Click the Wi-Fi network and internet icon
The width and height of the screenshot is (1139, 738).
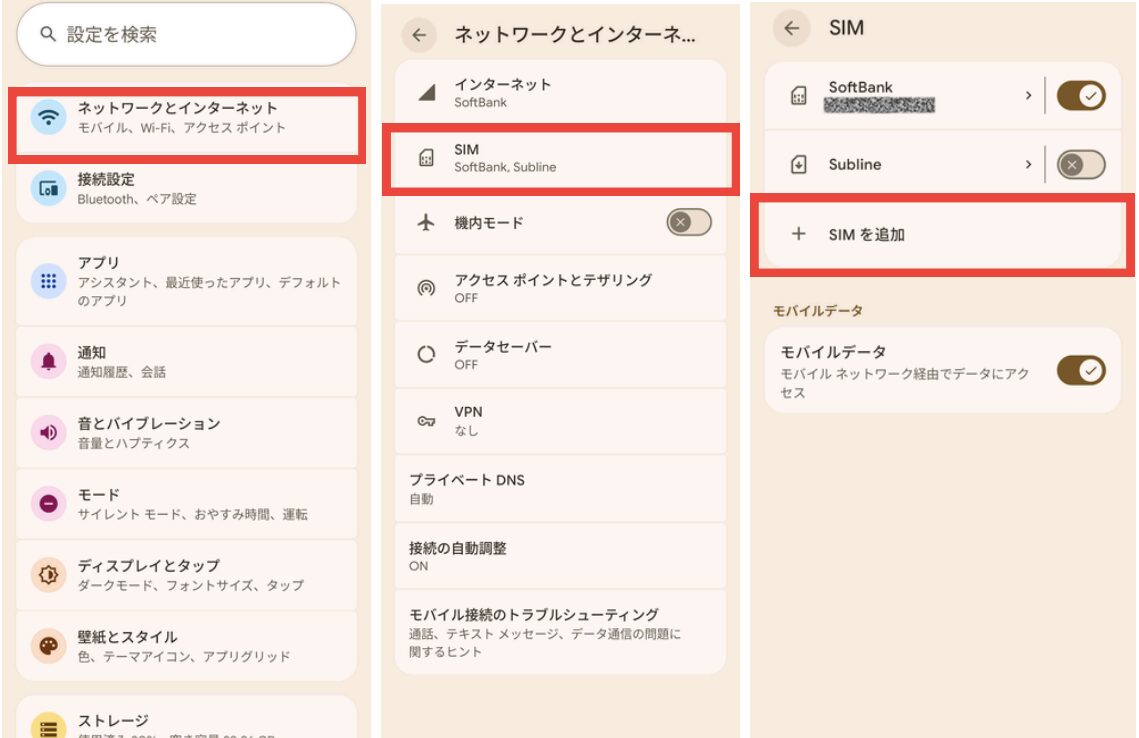pyautogui.click(x=48, y=117)
